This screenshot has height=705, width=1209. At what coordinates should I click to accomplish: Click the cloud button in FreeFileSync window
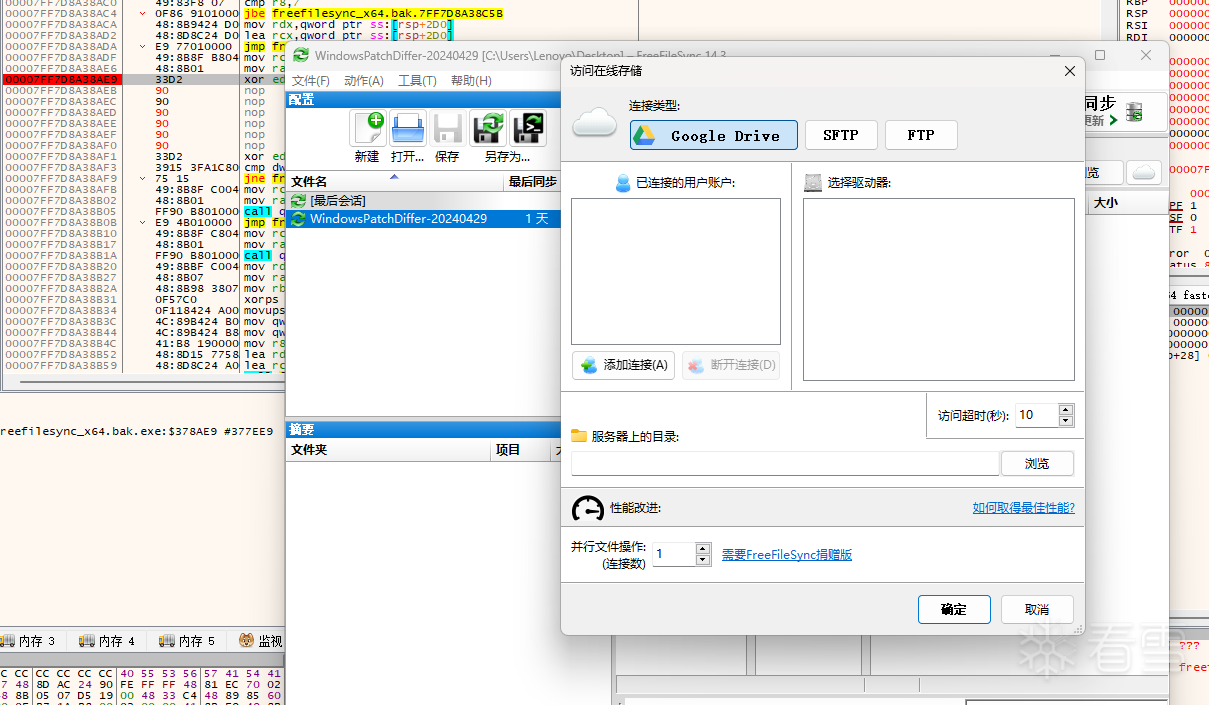pyautogui.click(x=1144, y=172)
